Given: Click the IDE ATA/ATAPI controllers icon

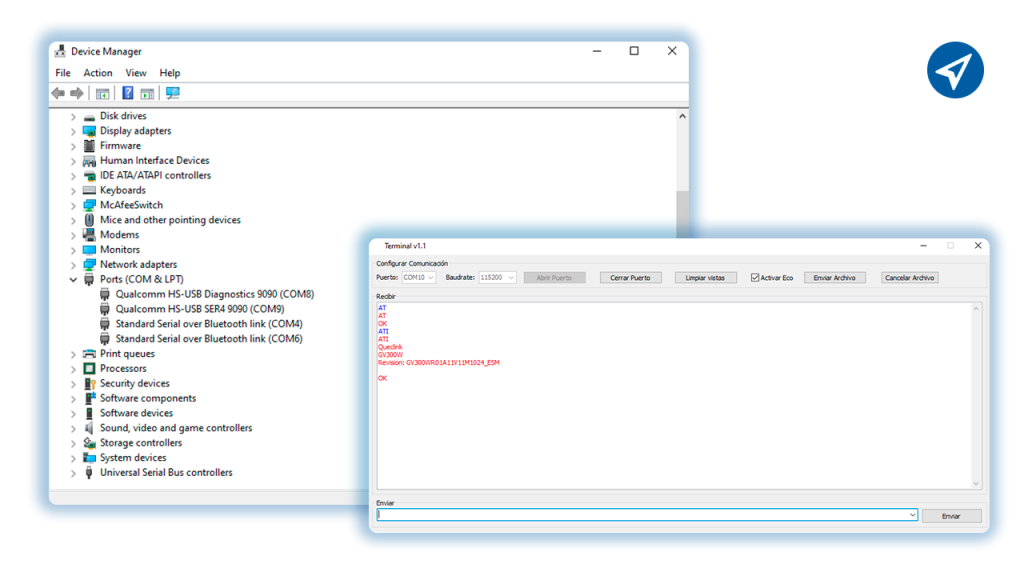Looking at the screenshot, I should click(x=89, y=176).
